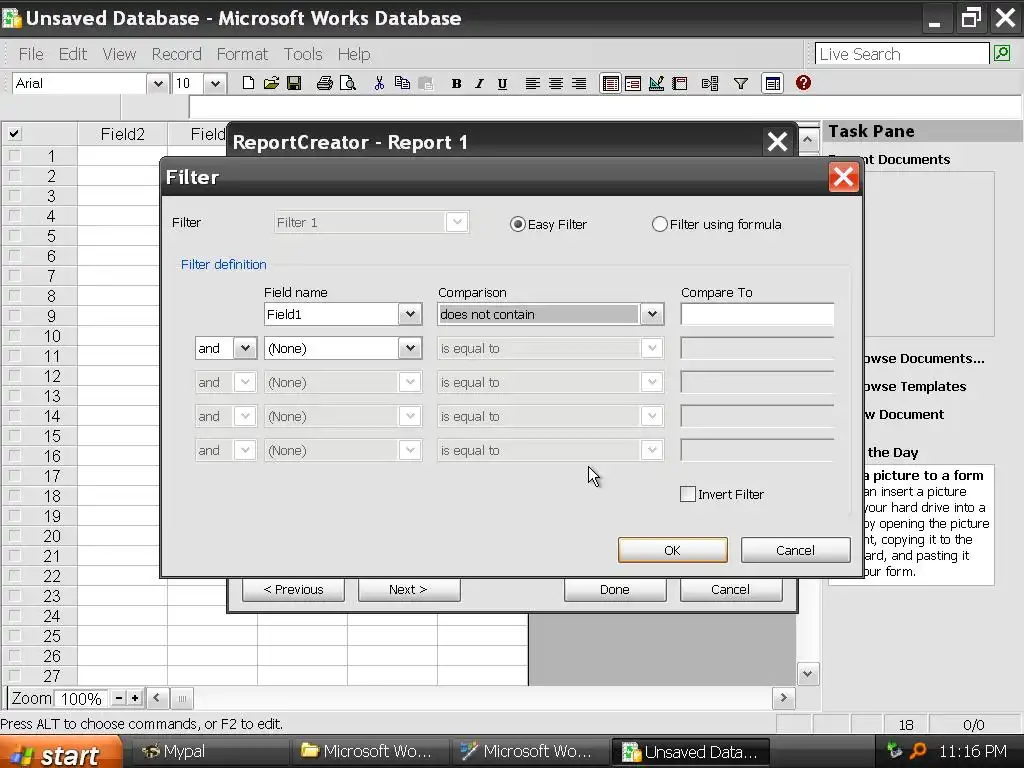
Task: Open the Arial font name dropdown
Action: coord(157,84)
